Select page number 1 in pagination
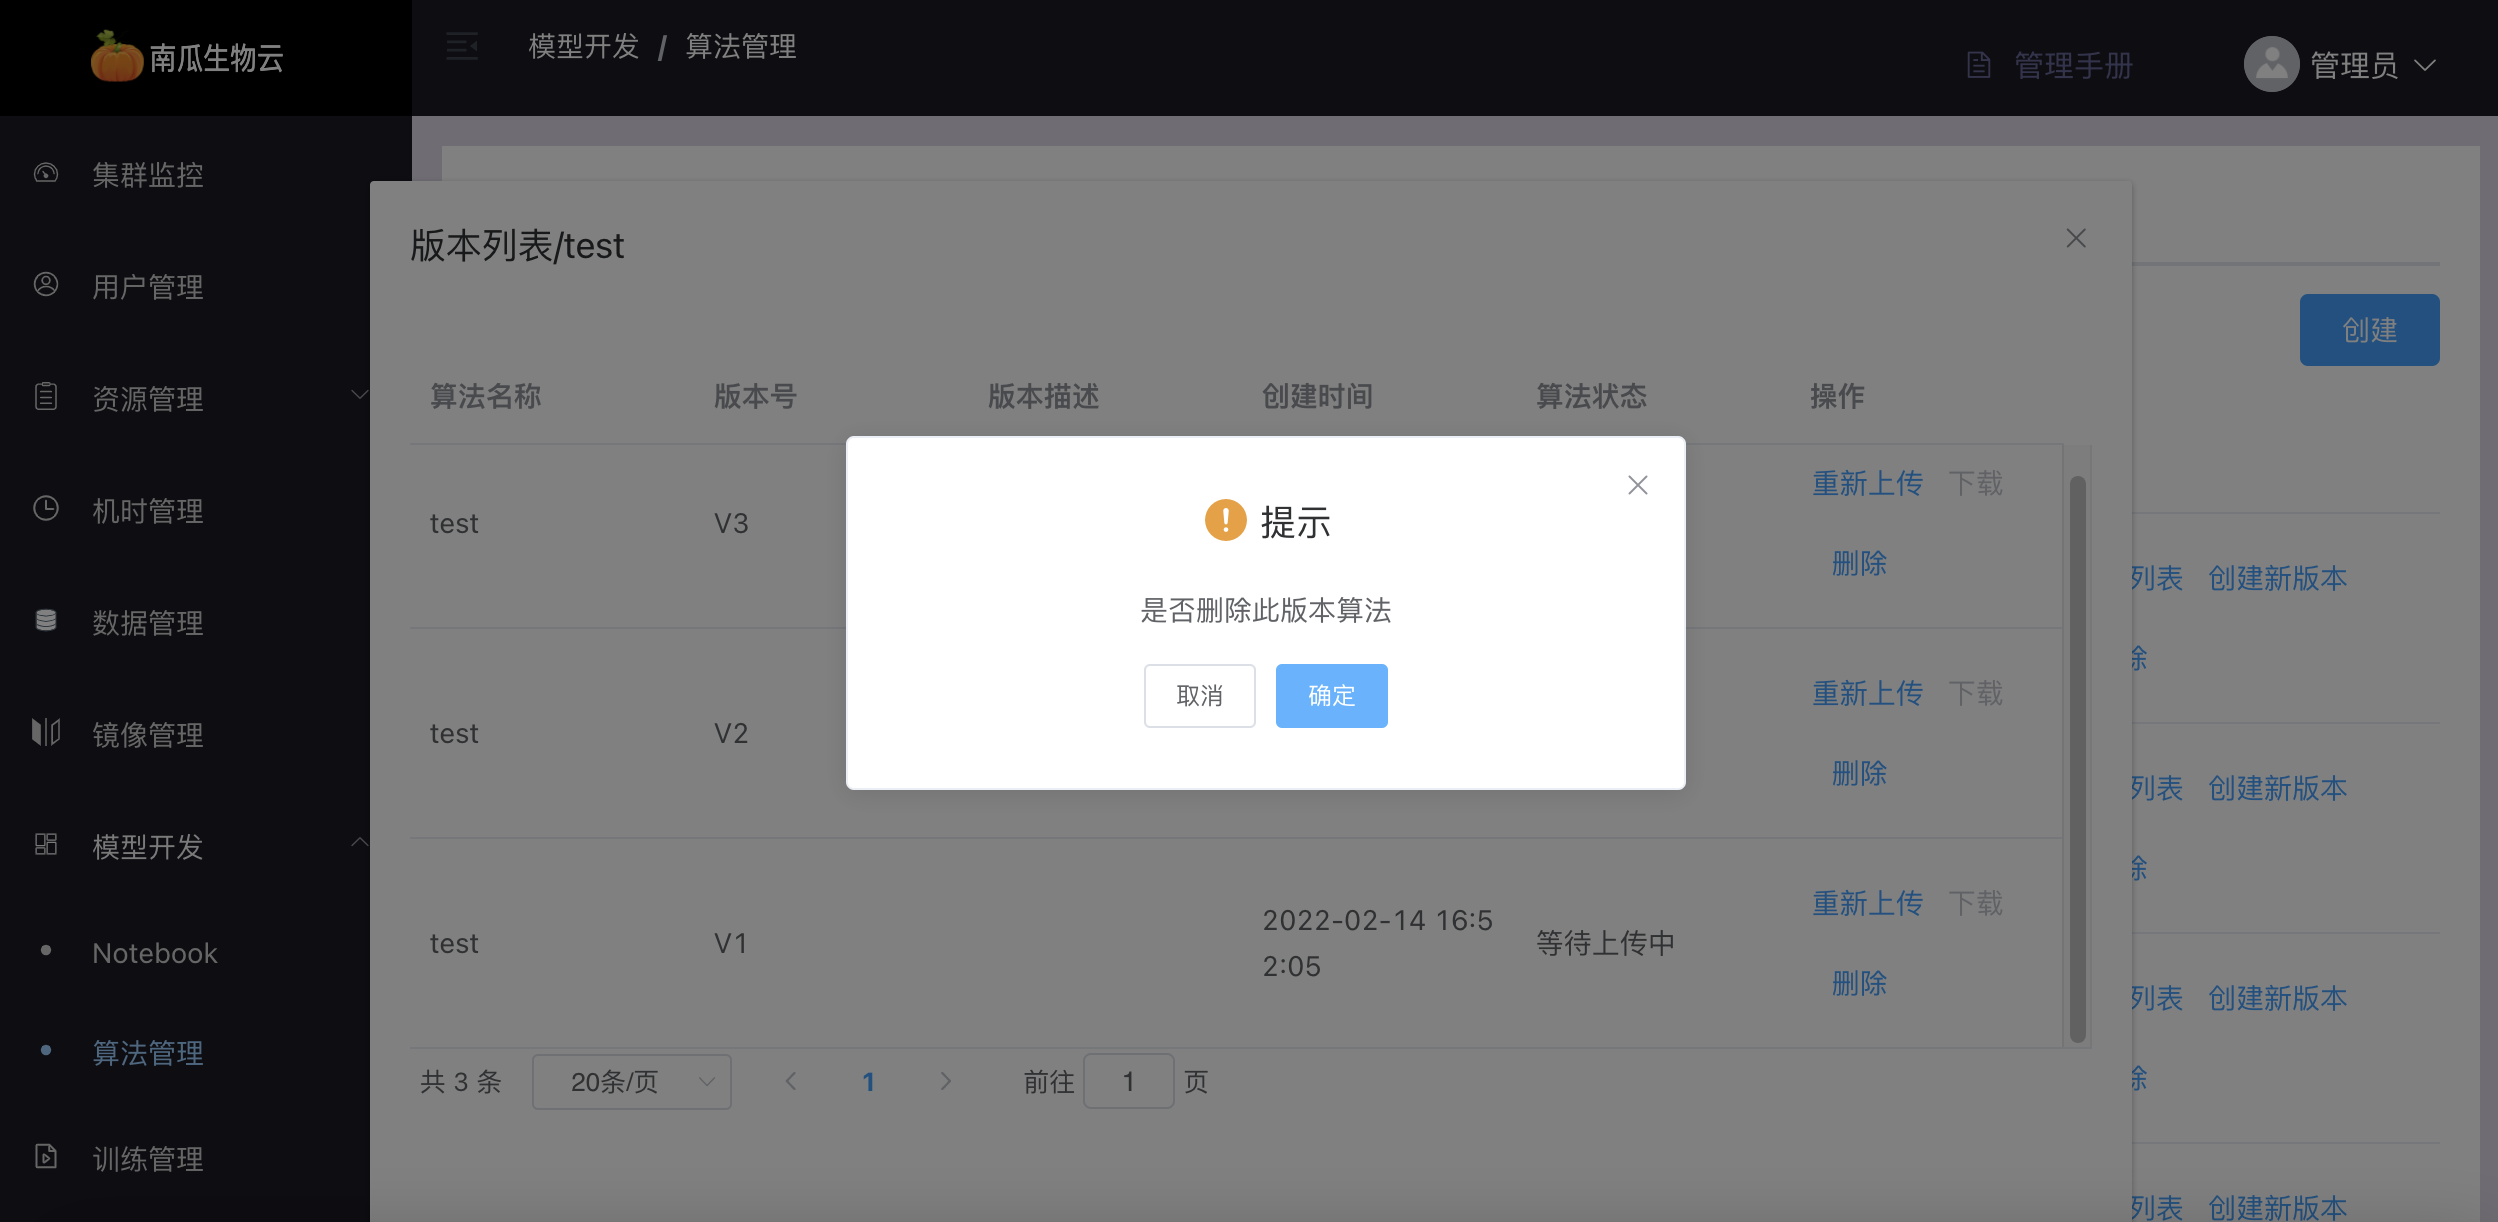 (869, 1082)
